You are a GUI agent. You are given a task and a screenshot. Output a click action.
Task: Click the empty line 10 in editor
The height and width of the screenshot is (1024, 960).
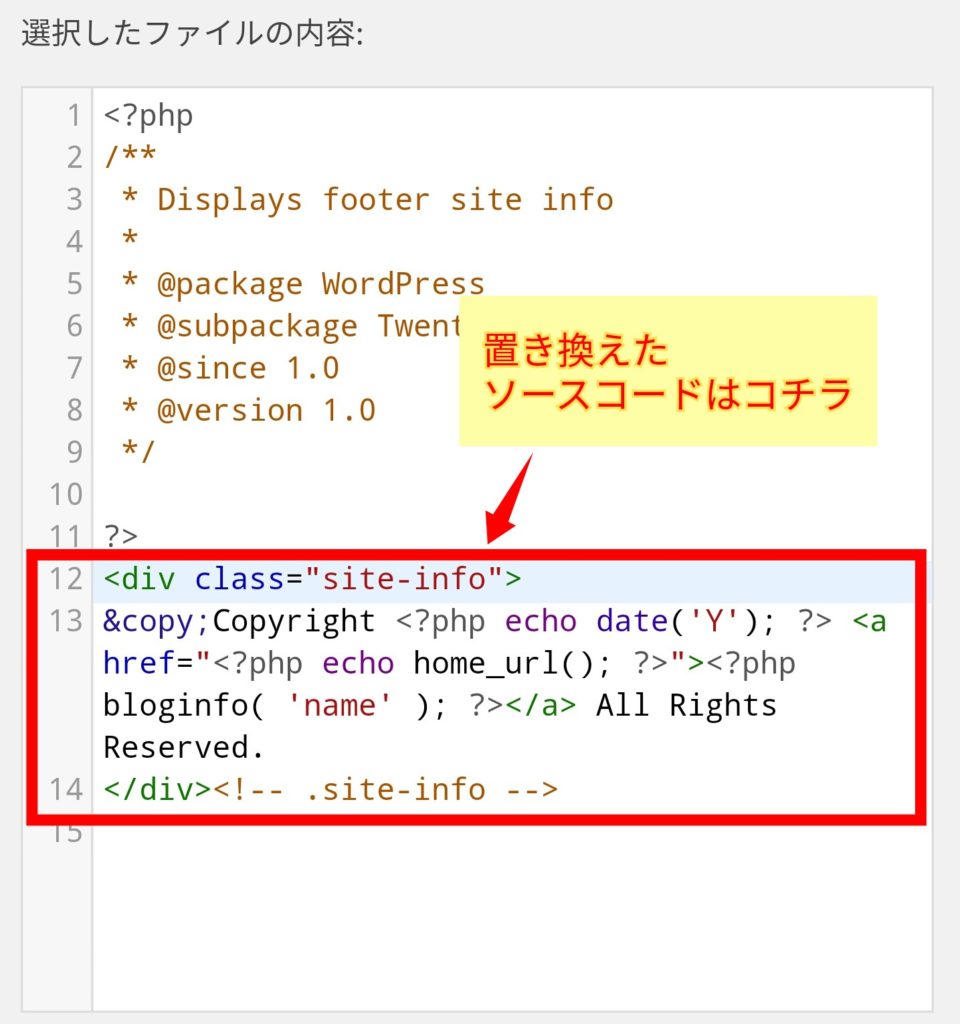pos(512,494)
